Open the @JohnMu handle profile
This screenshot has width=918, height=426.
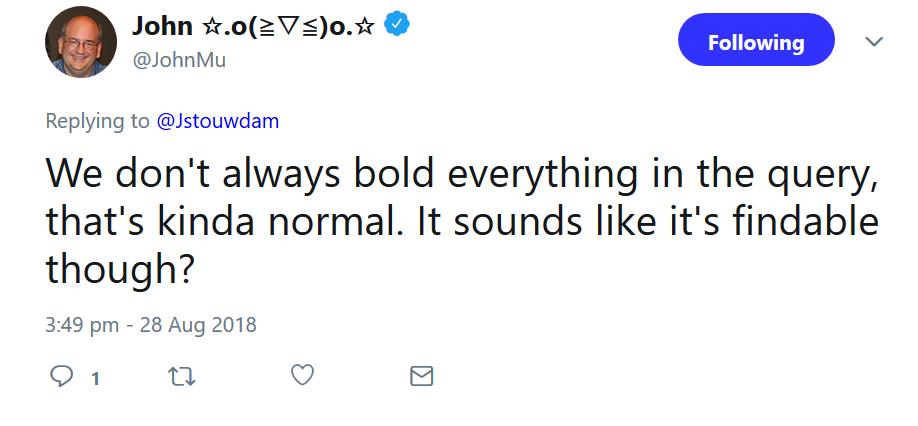(x=179, y=60)
